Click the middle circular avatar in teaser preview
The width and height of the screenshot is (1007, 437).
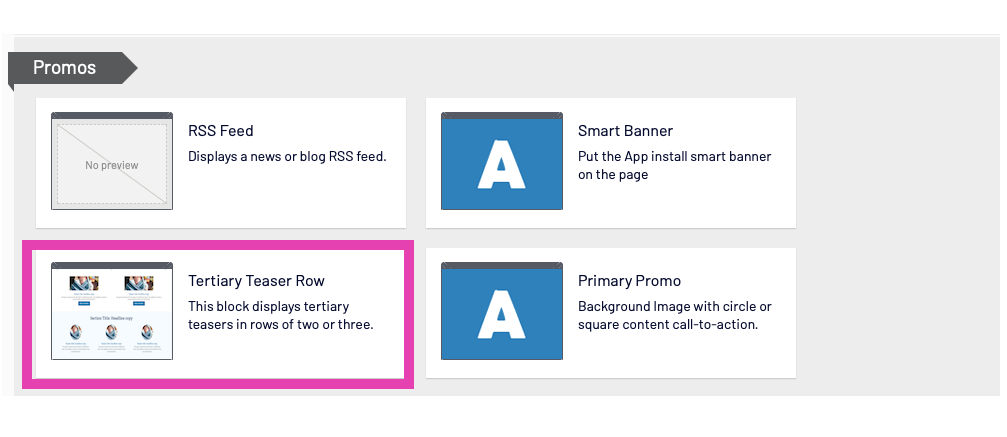click(x=112, y=332)
